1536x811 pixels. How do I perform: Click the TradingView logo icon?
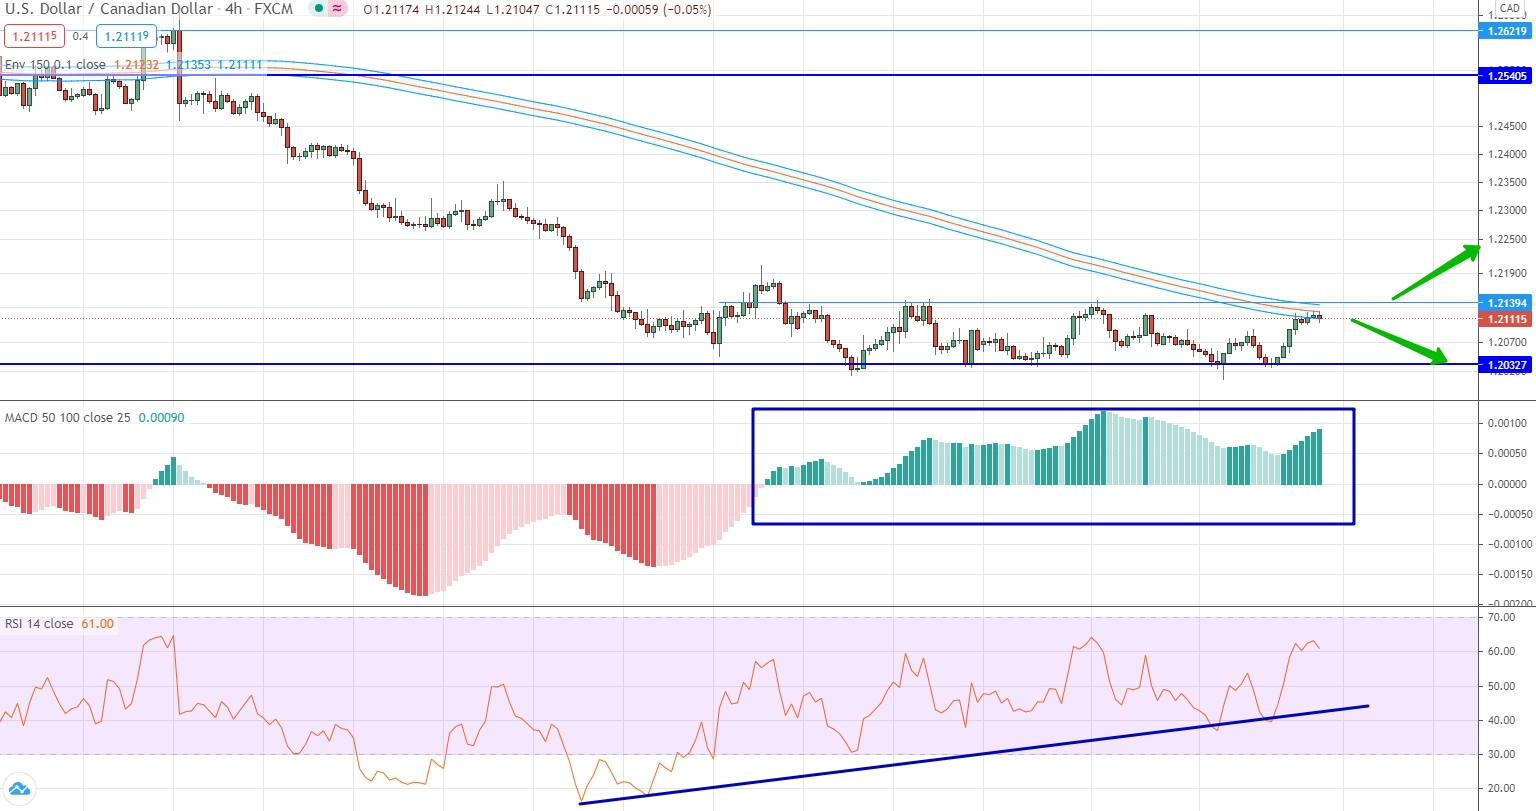[19, 789]
